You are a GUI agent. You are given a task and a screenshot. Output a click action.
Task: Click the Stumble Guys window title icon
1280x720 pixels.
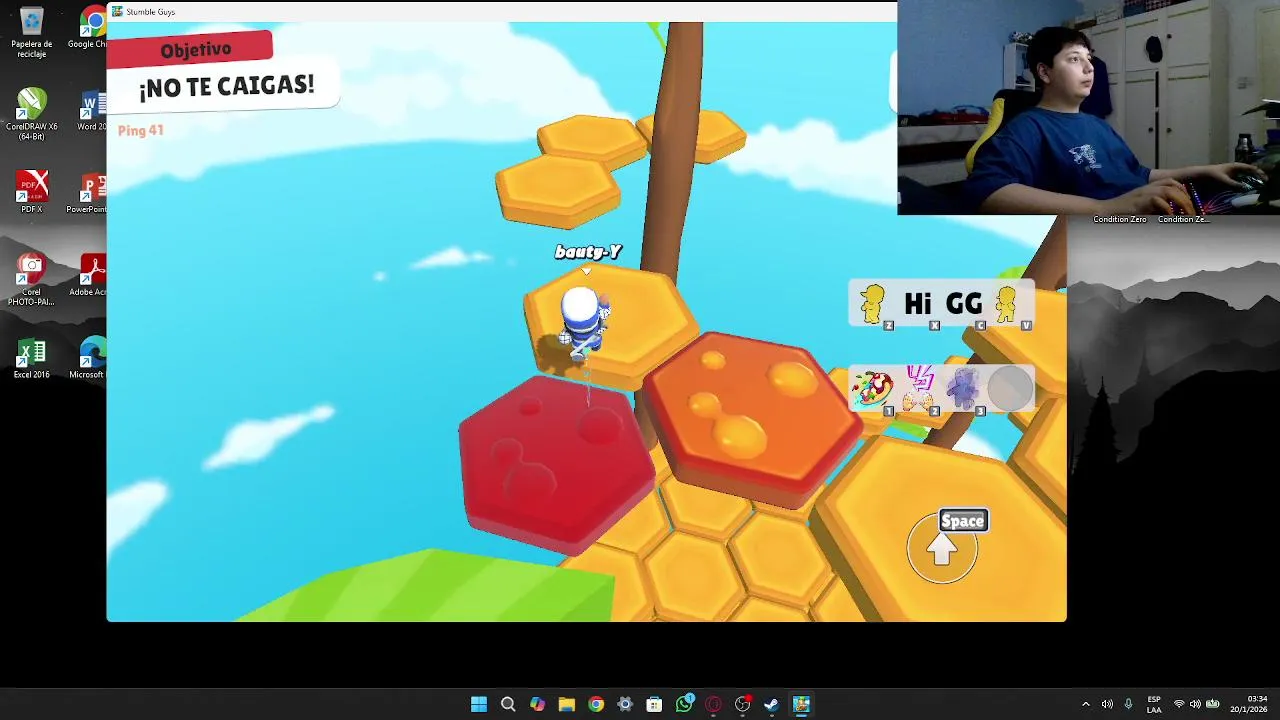click(x=117, y=12)
